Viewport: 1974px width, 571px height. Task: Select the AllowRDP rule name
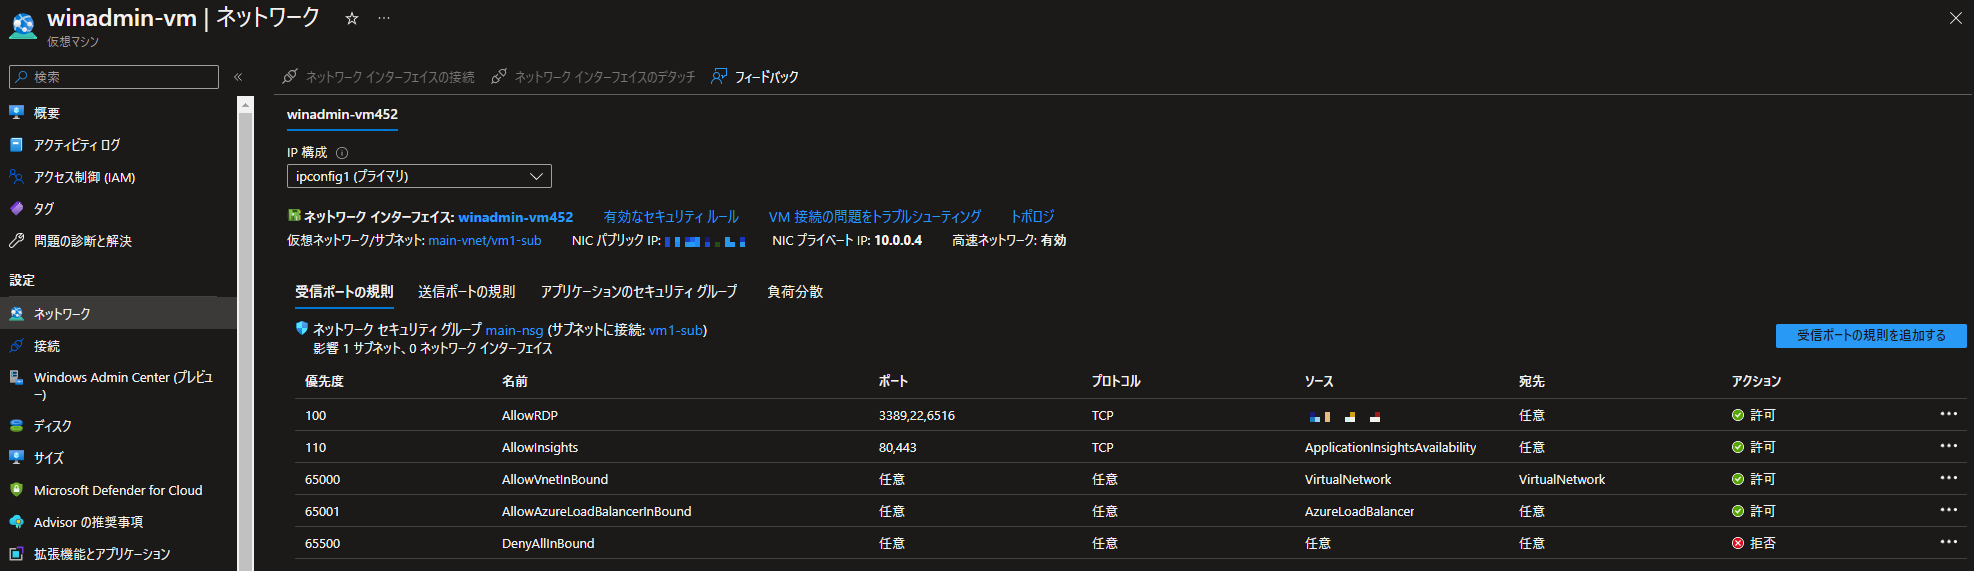[530, 416]
